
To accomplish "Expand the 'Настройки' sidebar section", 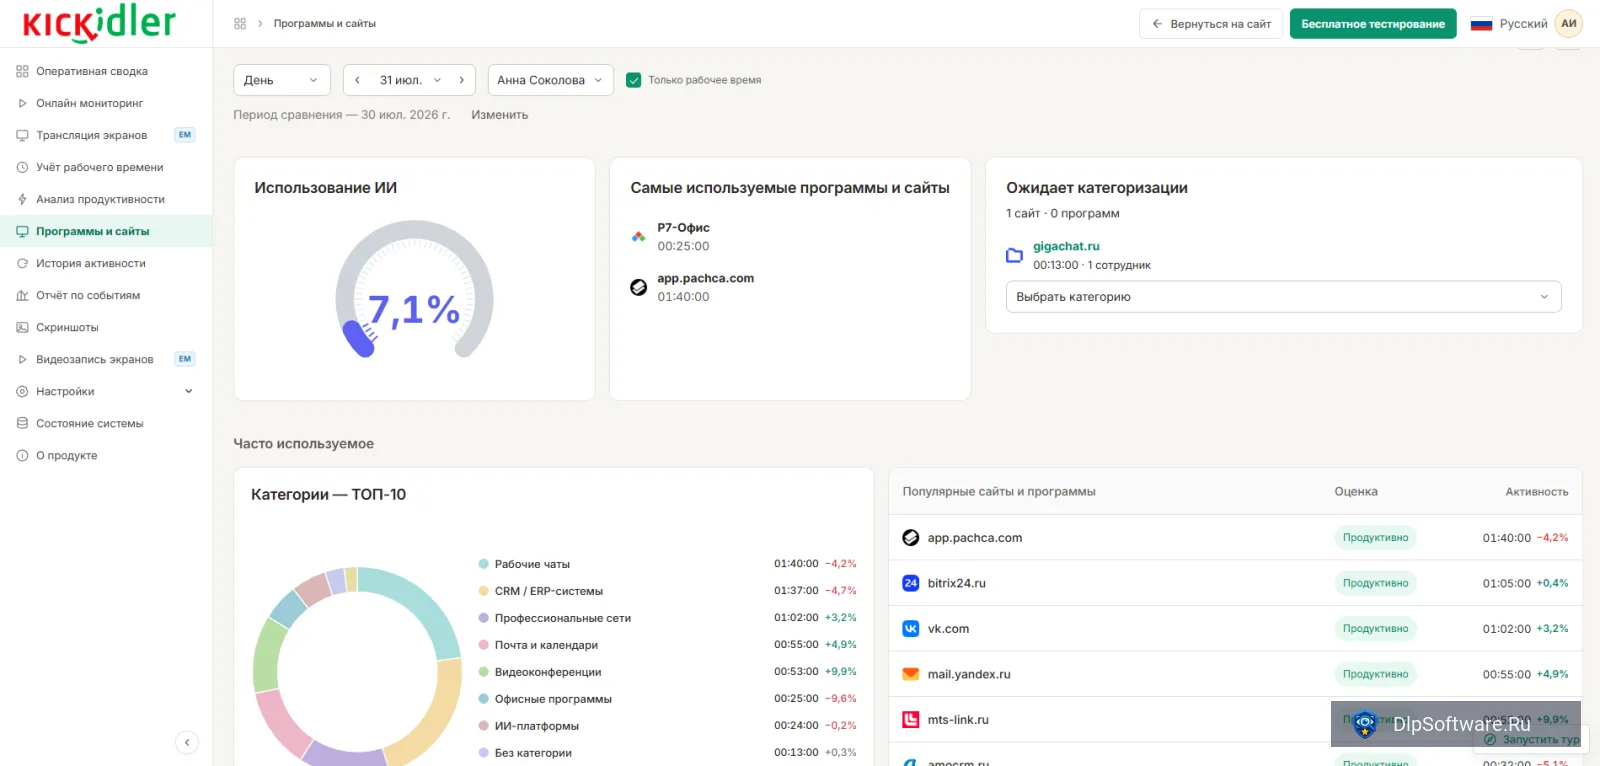I will (x=106, y=392).
